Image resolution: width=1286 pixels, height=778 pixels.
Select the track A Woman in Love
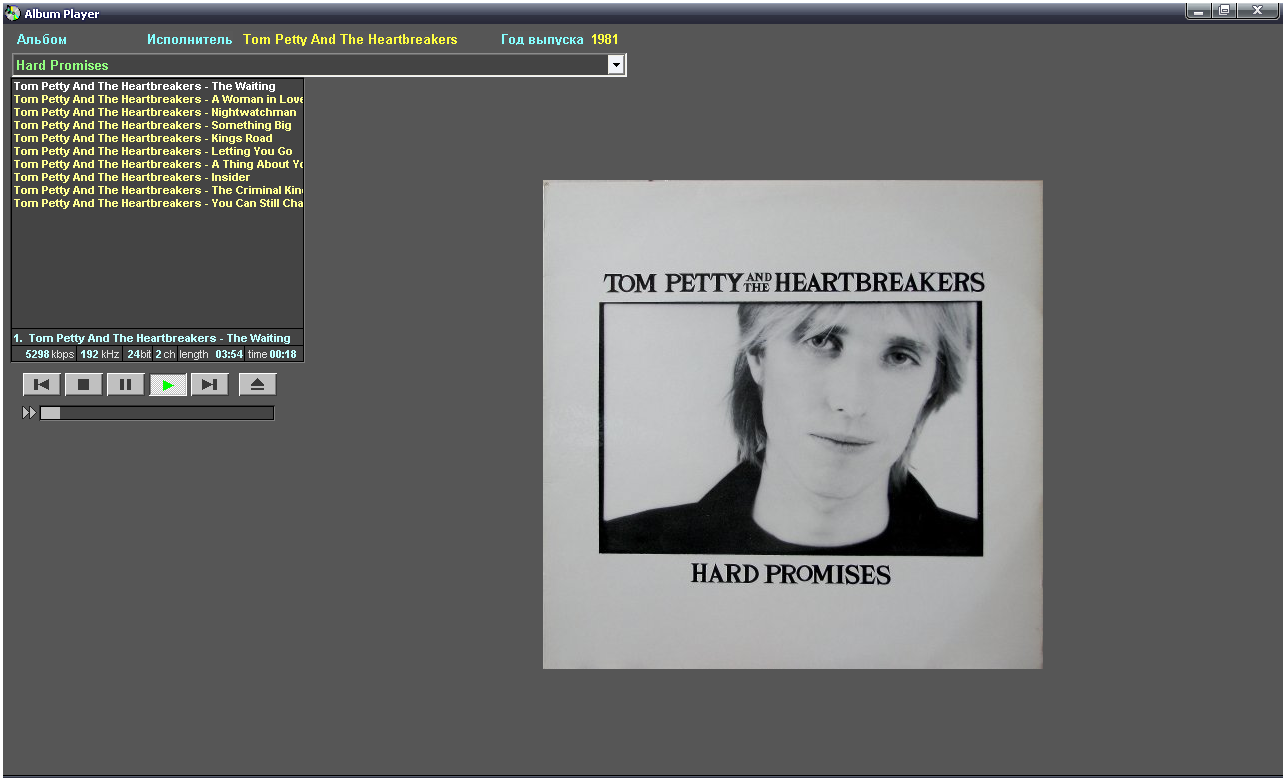pyautogui.click(x=158, y=99)
